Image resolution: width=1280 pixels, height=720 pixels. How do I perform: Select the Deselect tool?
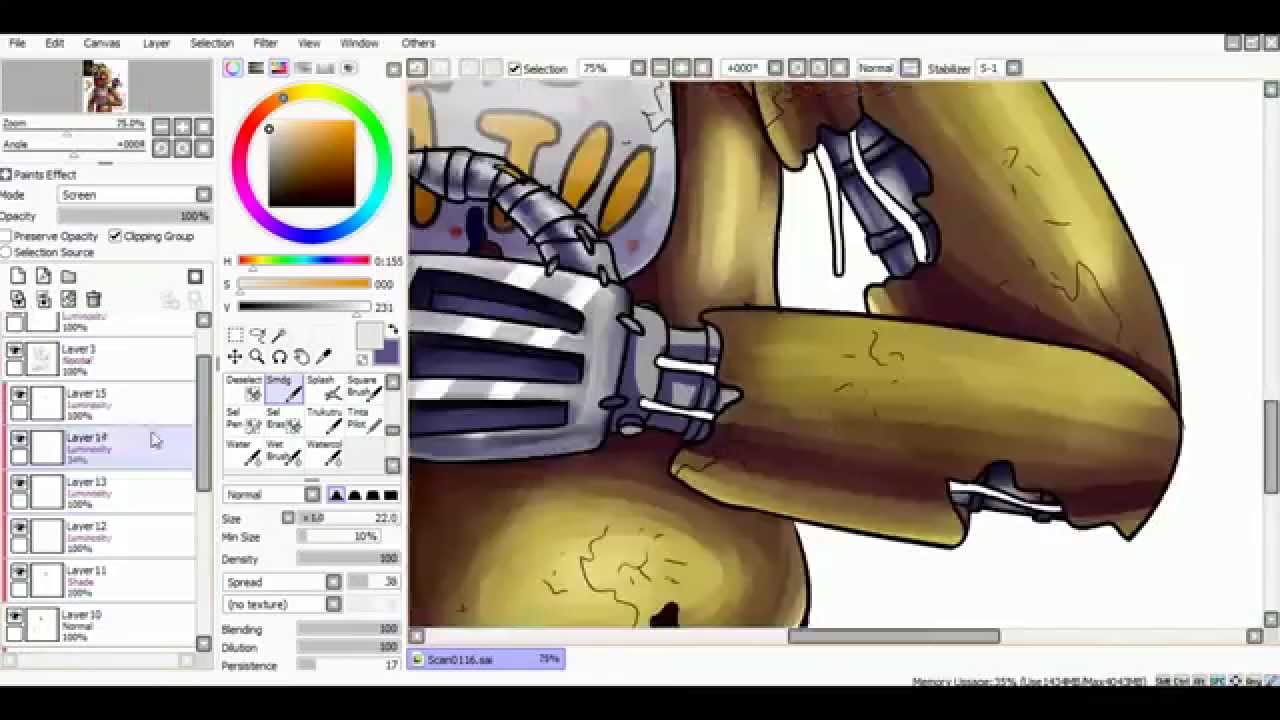[x=244, y=388]
